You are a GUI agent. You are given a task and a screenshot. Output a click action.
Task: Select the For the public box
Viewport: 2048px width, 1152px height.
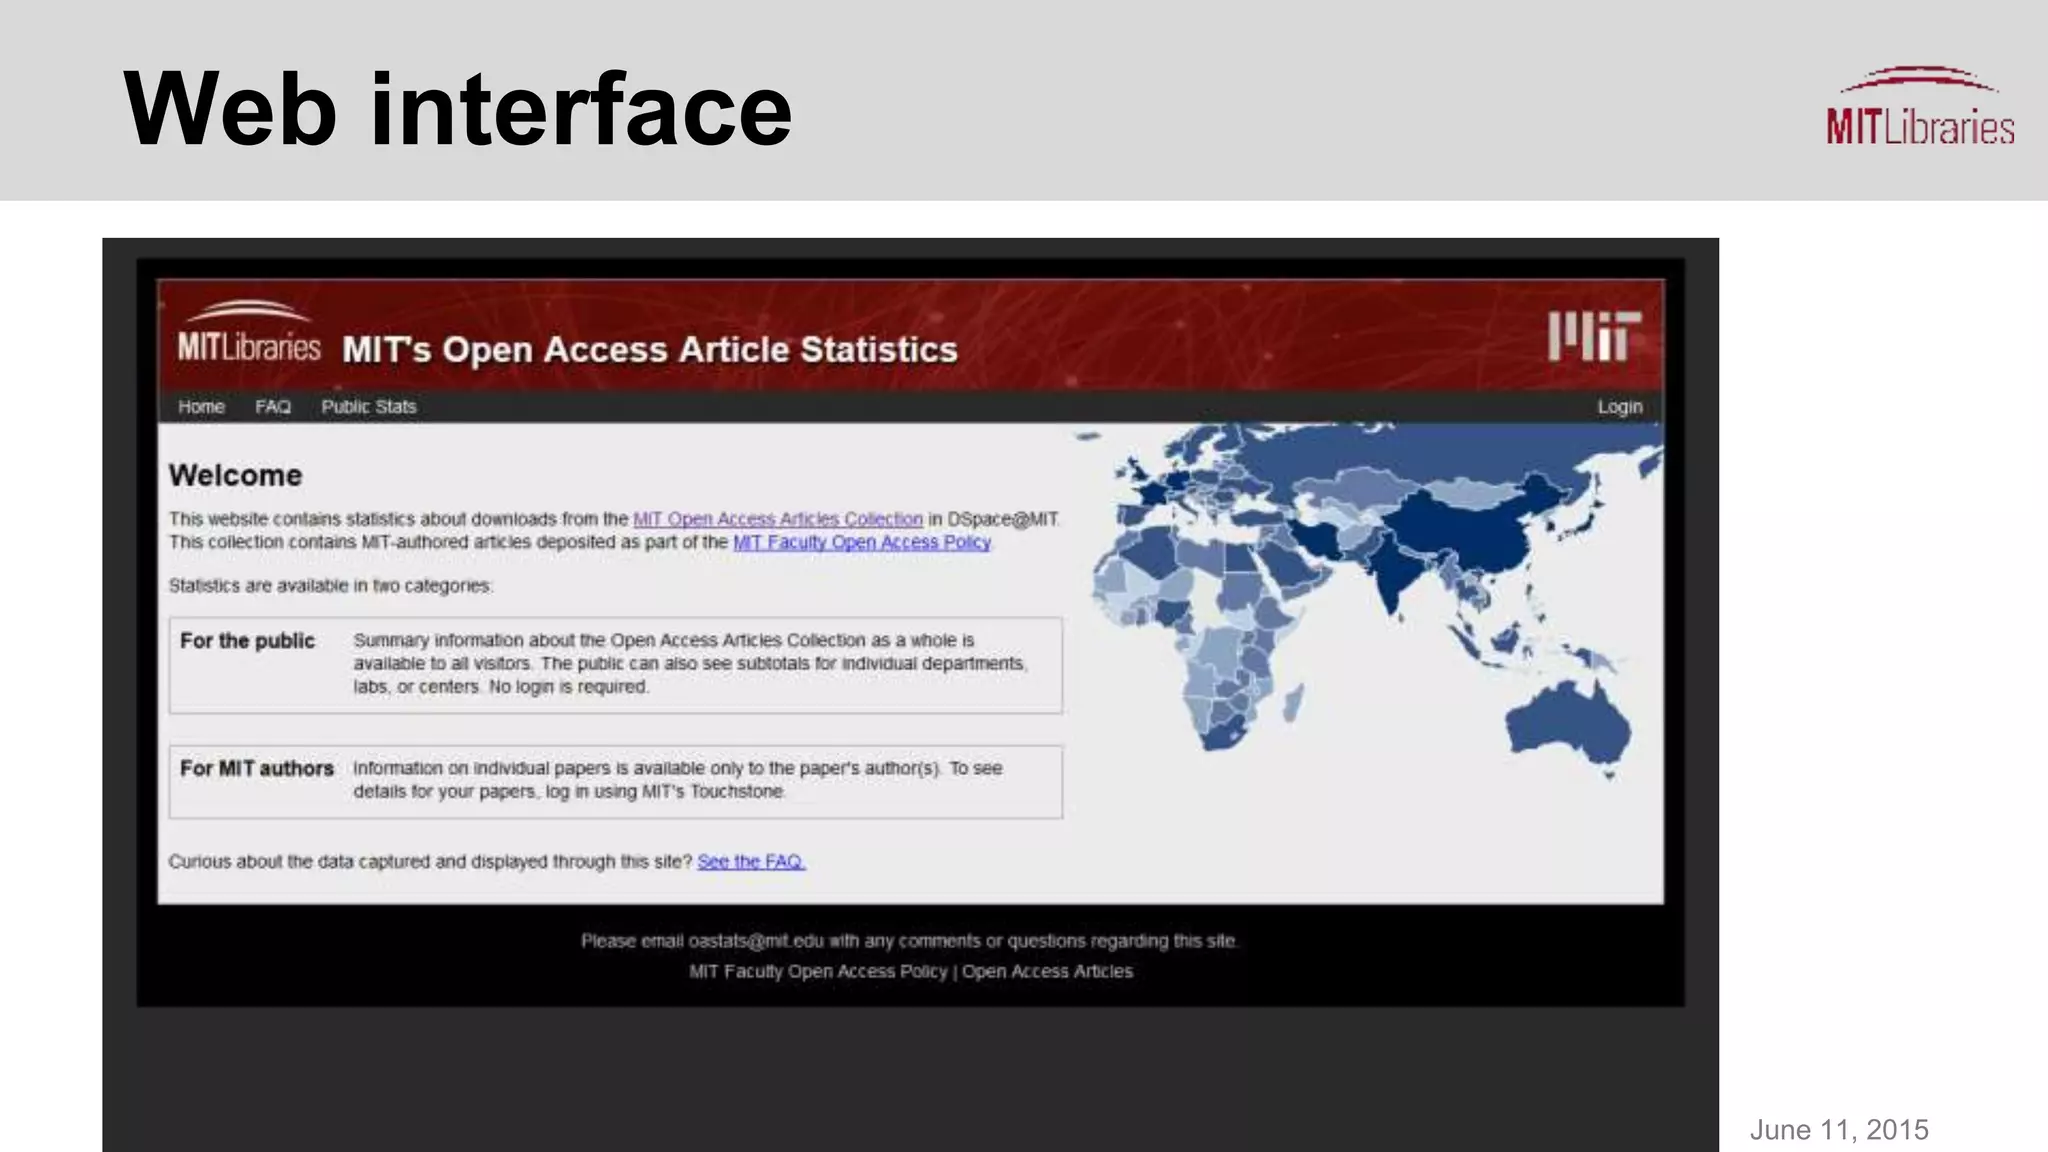(616, 665)
